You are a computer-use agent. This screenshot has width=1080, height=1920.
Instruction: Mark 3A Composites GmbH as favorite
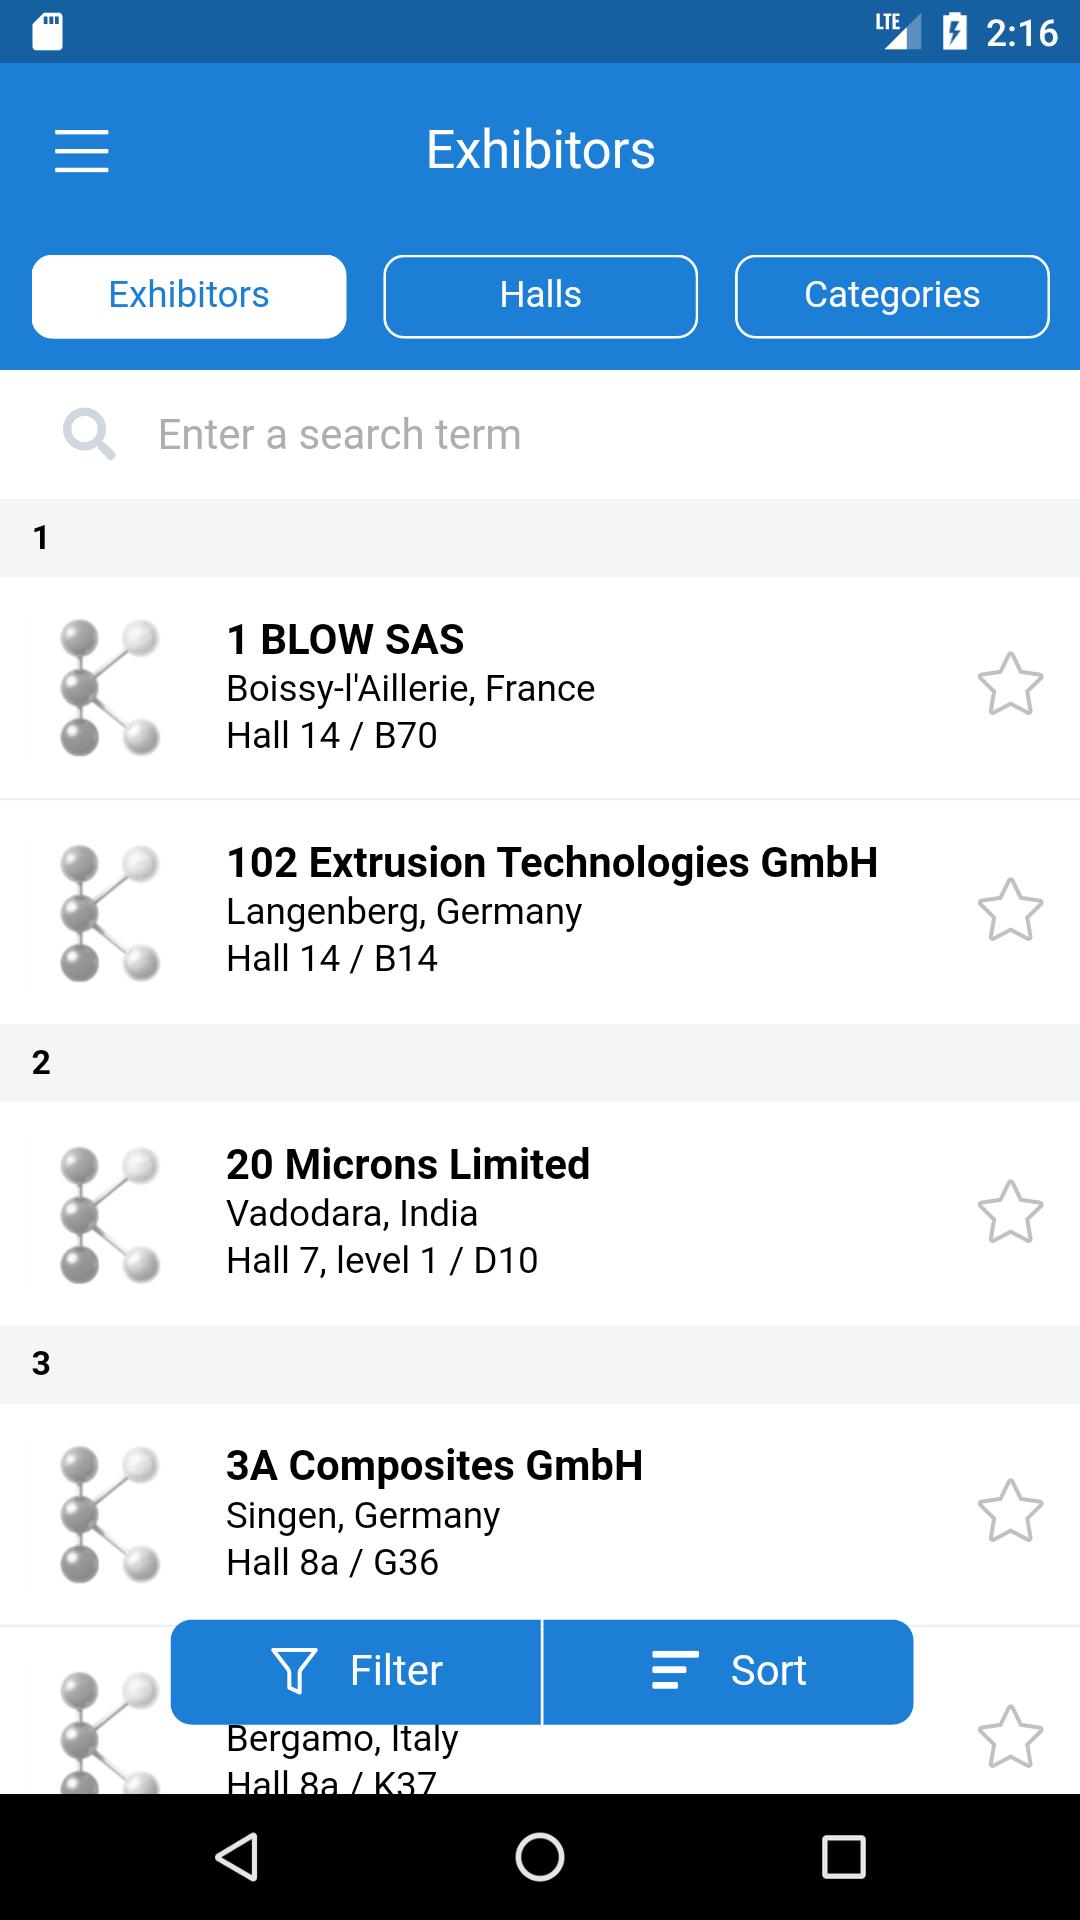click(x=1010, y=1511)
